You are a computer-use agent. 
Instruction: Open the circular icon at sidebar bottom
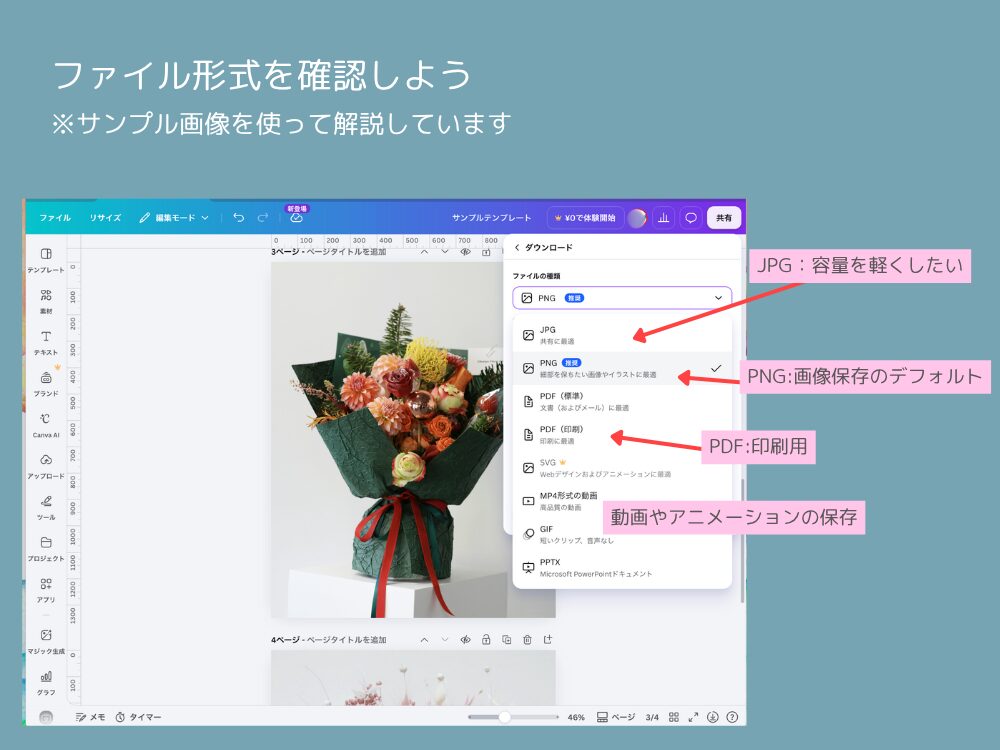pos(46,717)
